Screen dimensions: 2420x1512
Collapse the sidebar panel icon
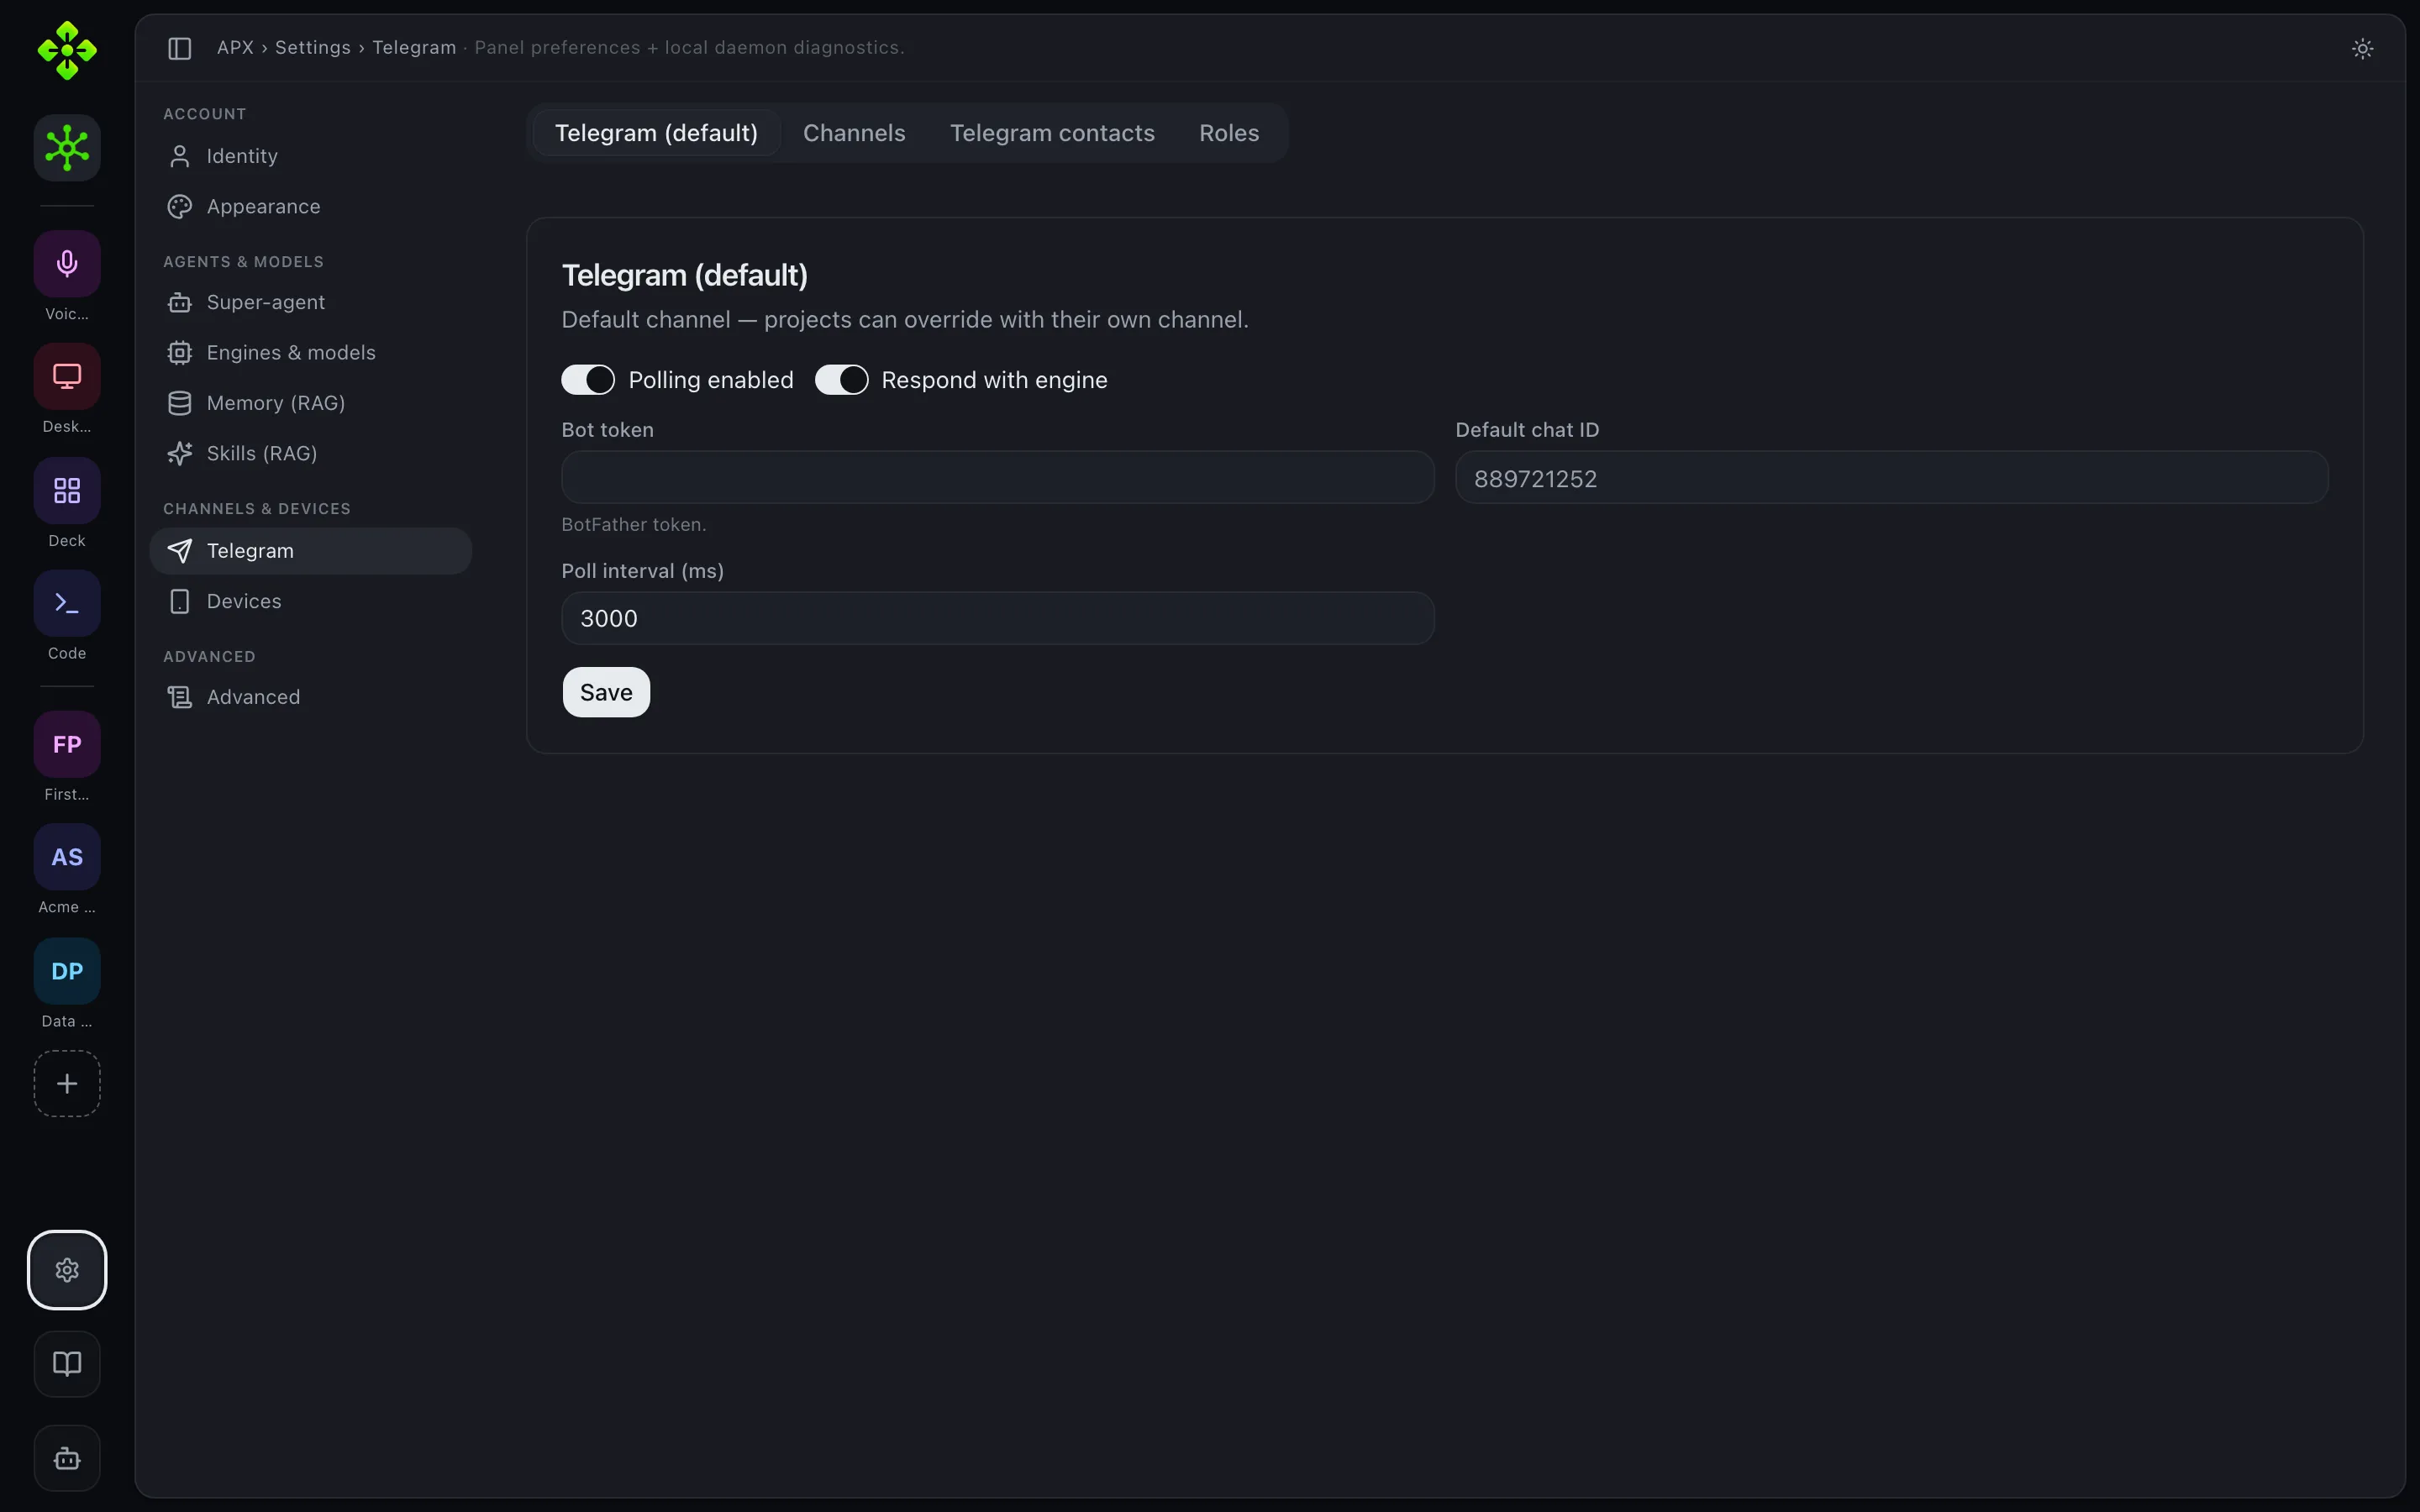180,48
